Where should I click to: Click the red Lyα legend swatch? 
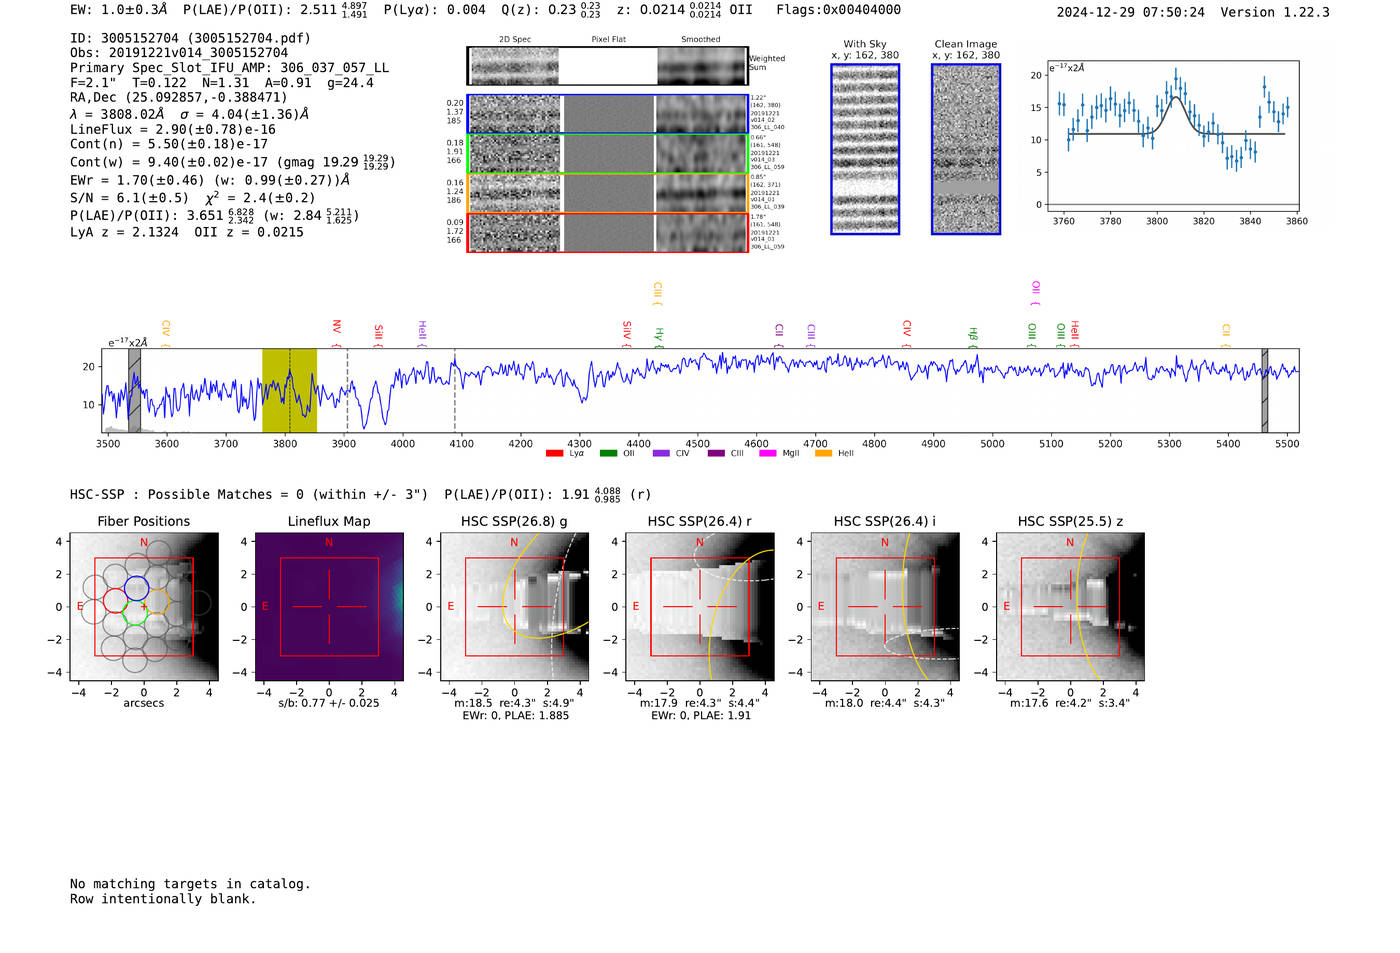click(x=554, y=454)
